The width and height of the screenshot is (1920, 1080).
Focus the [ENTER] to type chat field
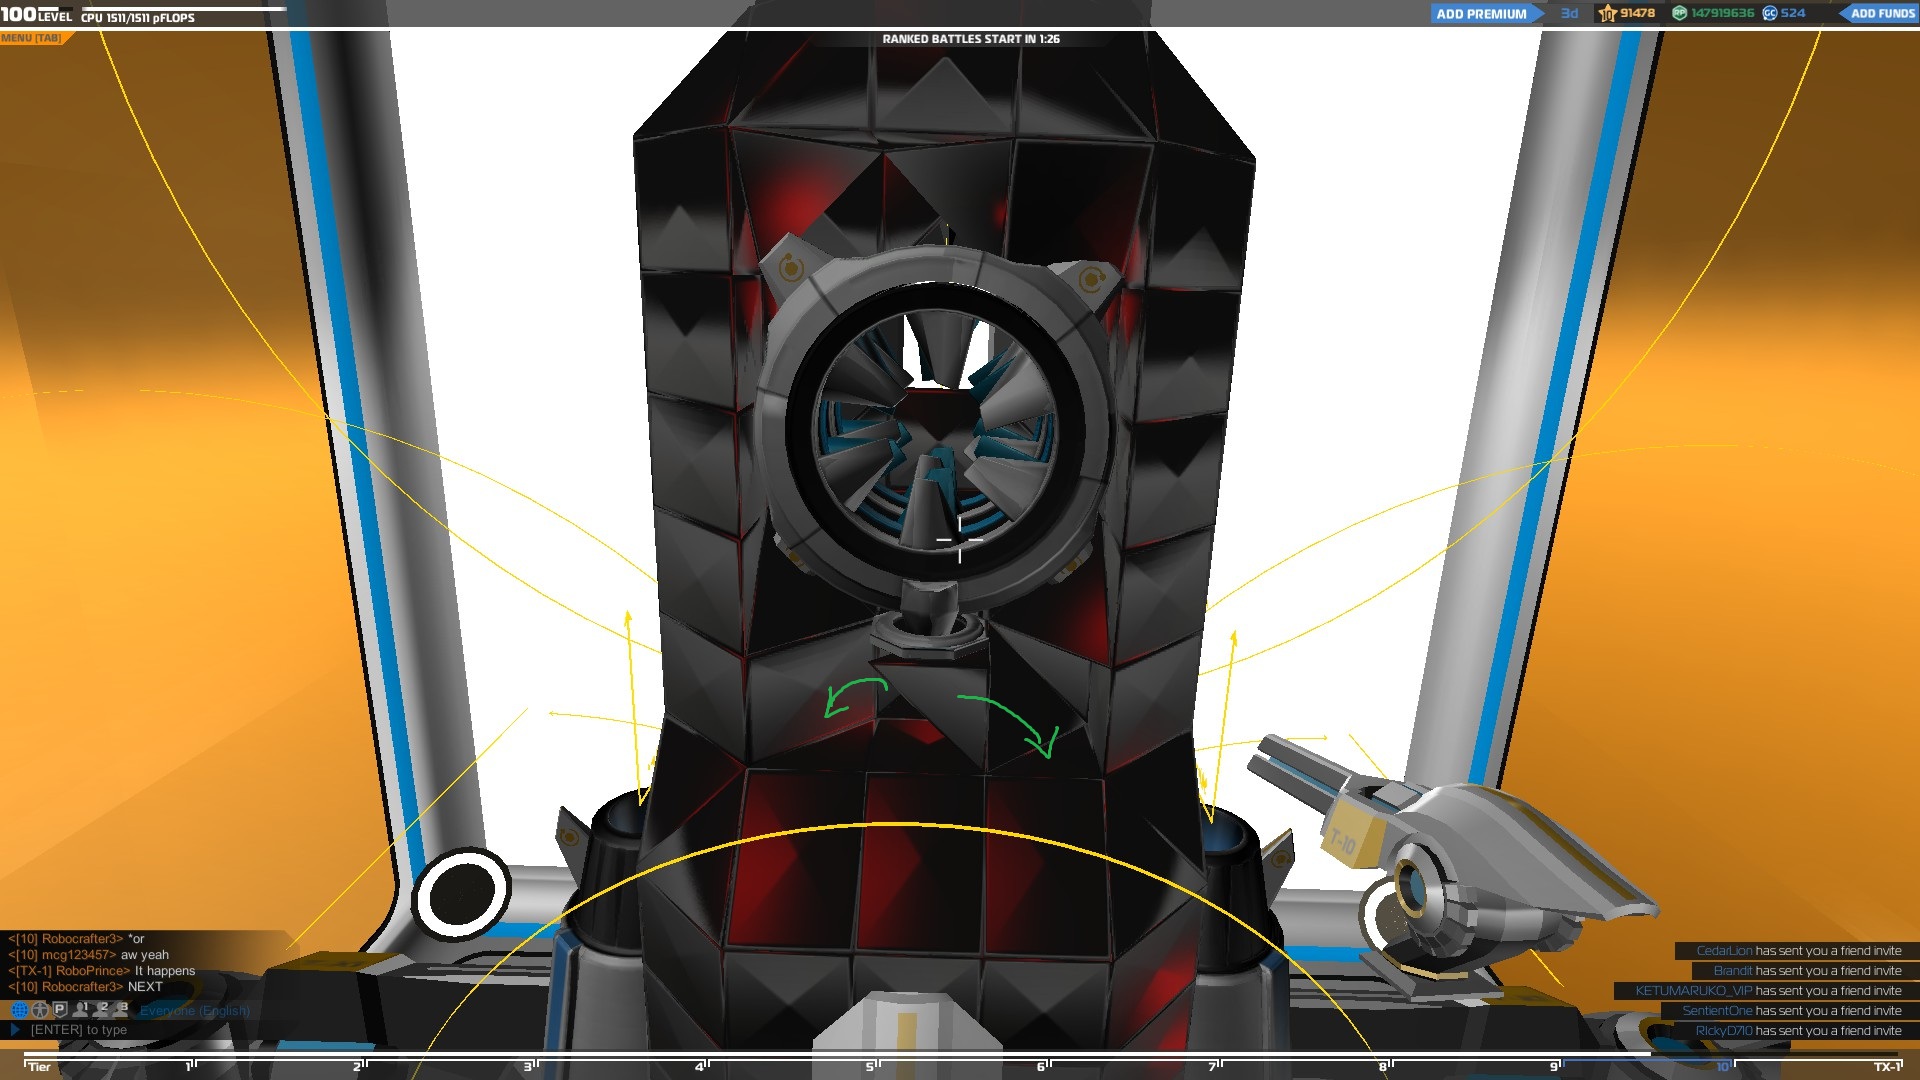79,1030
